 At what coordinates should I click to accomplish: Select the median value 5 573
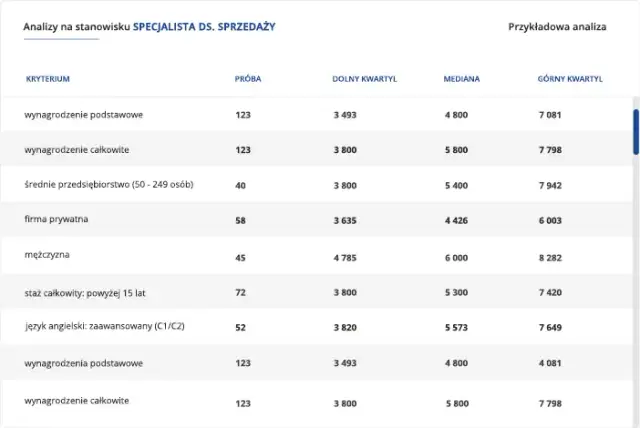pyautogui.click(x=456, y=328)
